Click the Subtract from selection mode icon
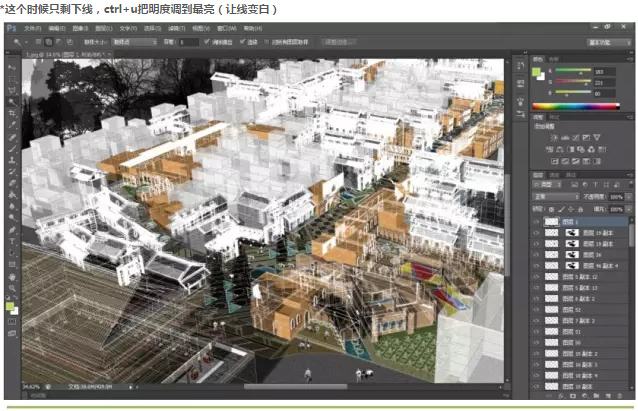This screenshot has width=638, height=411. point(59,42)
